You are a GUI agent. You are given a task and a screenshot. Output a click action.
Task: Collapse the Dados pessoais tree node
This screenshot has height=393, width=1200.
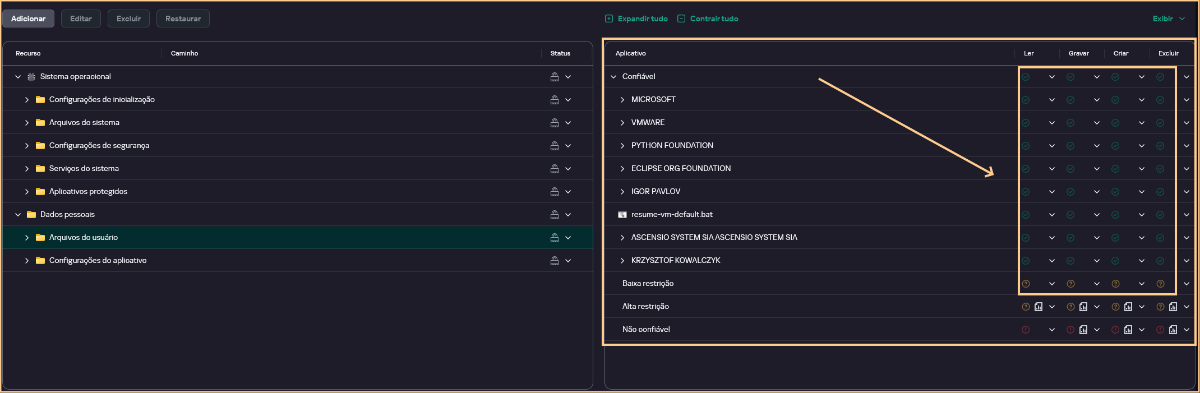click(x=18, y=215)
